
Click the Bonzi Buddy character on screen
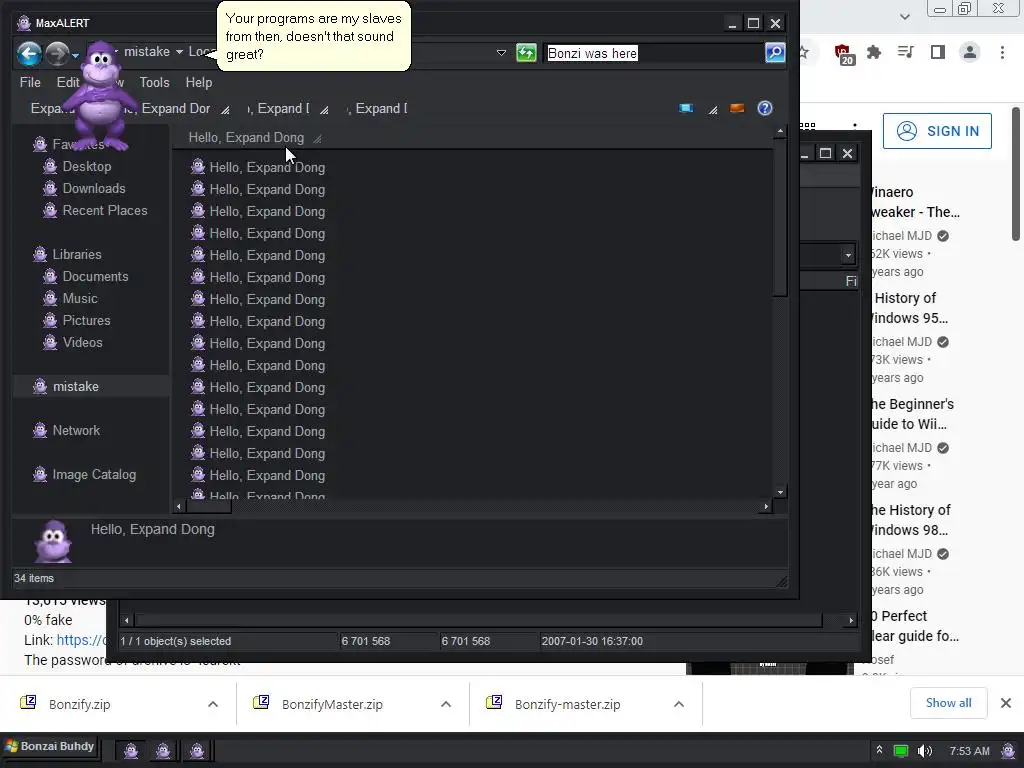[x=100, y=95]
